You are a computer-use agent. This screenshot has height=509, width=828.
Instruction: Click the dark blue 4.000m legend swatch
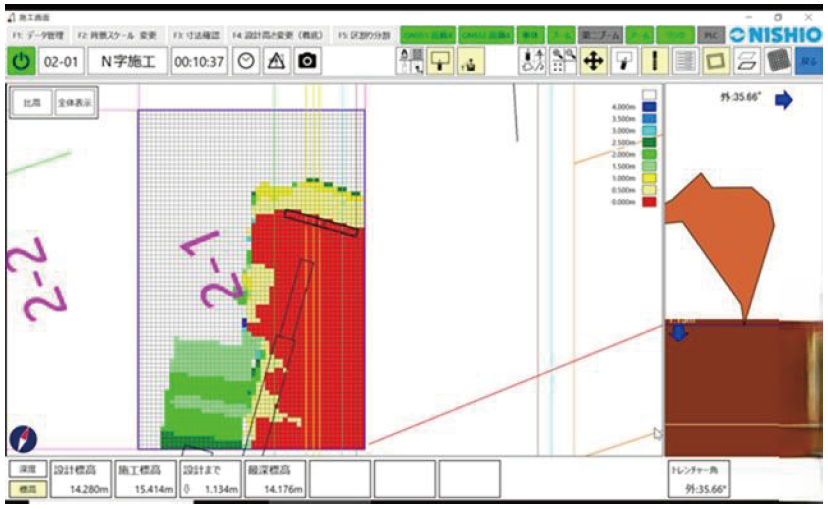(x=649, y=107)
